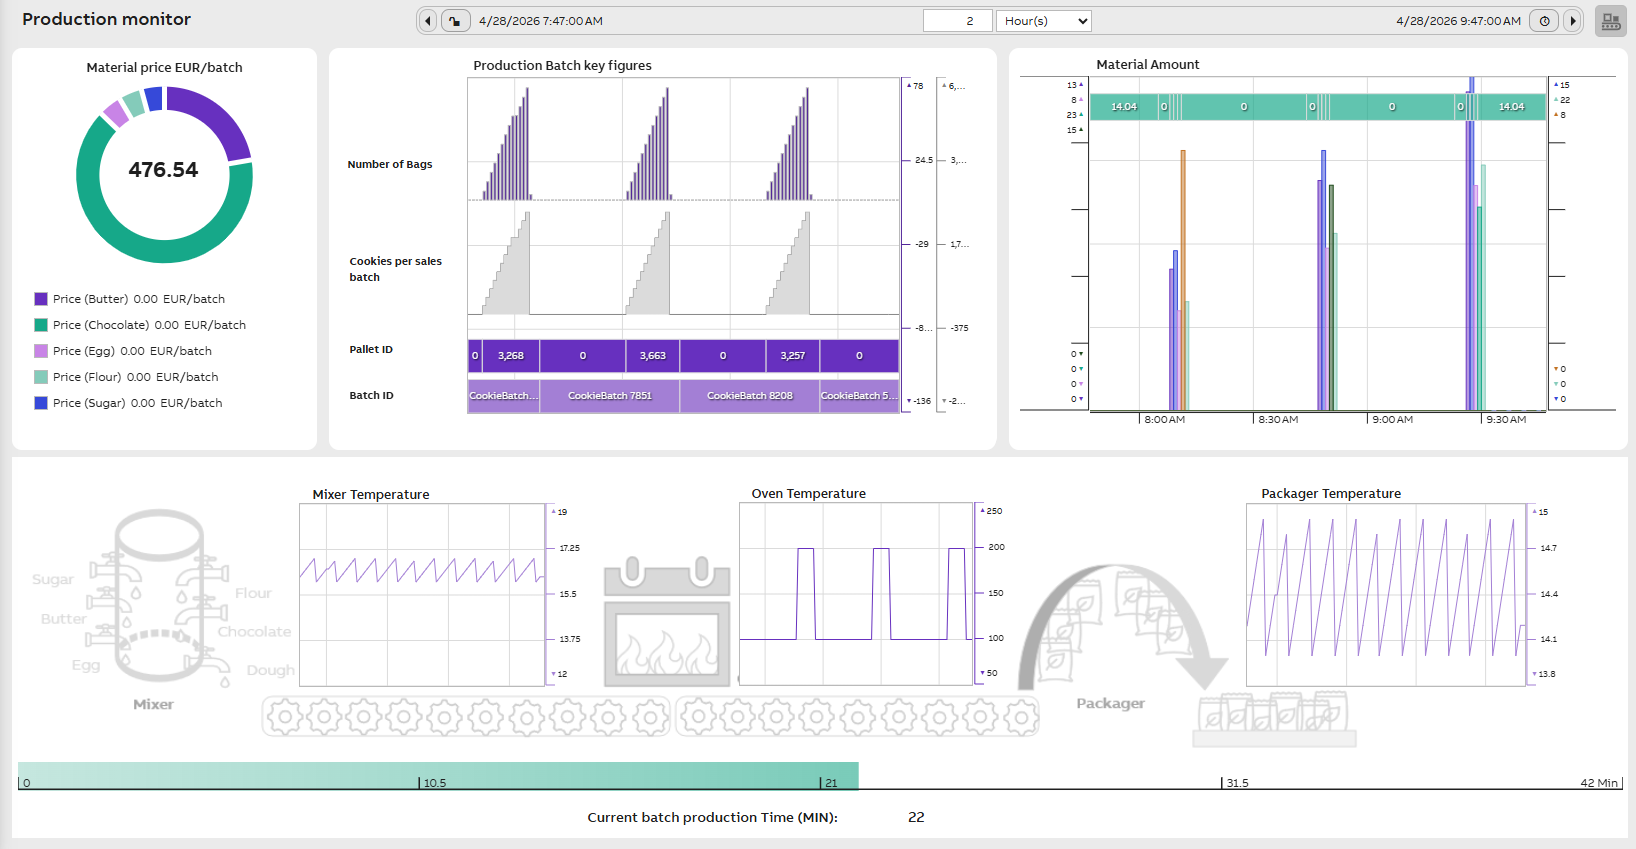Click the packaged boxes pallet icon
This screenshot has height=849, width=1636.
pos(1274,720)
